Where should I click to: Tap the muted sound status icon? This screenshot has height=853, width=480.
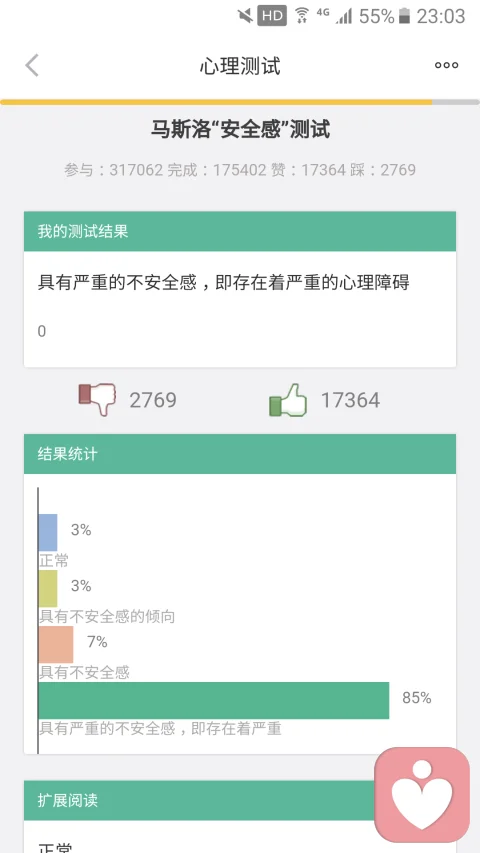[x=245, y=16]
